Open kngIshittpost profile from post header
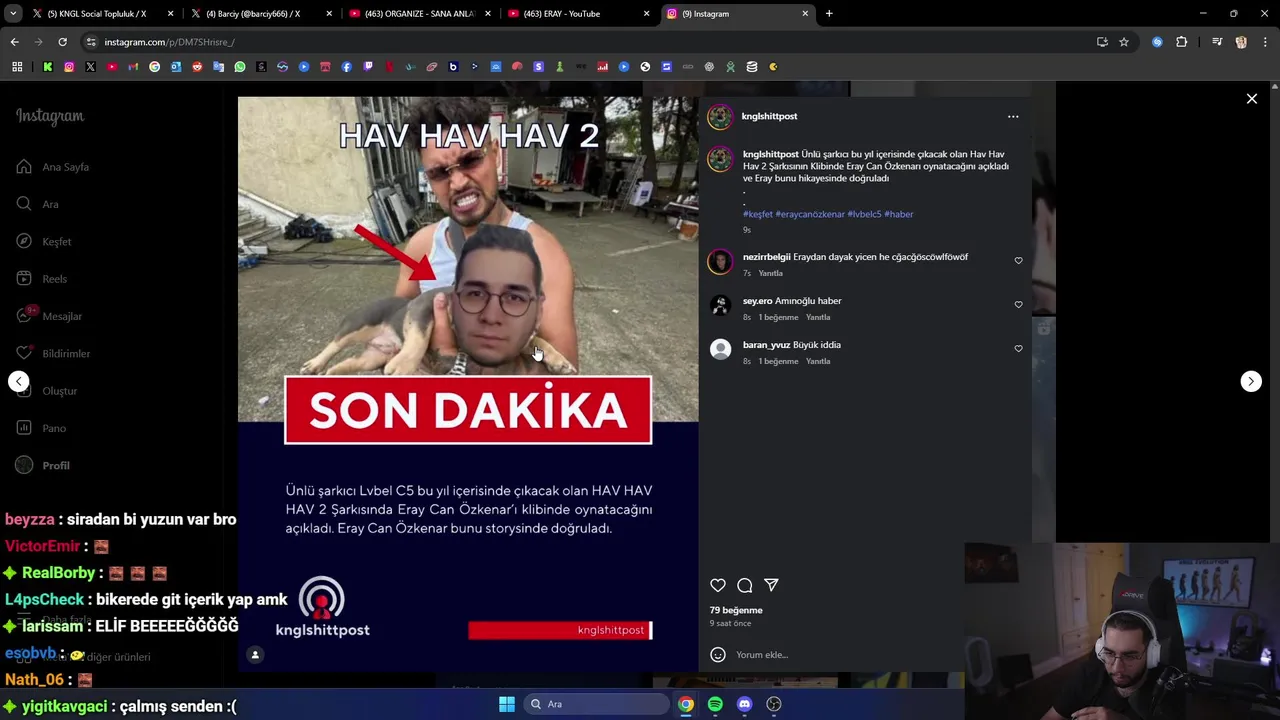 click(x=769, y=116)
